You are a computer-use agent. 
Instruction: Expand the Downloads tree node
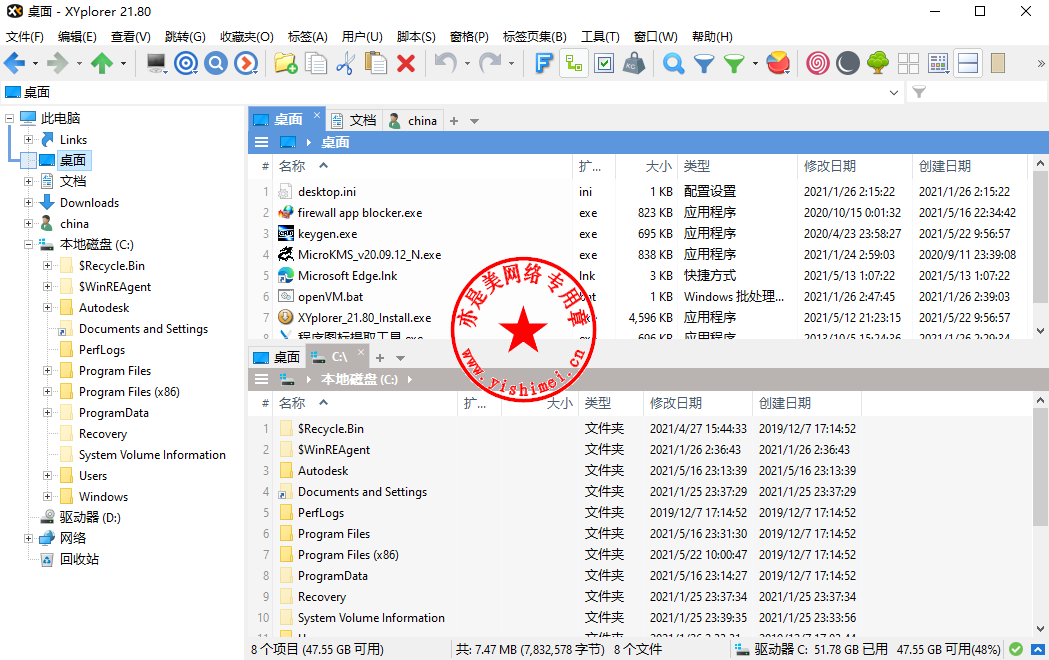click(x=28, y=203)
